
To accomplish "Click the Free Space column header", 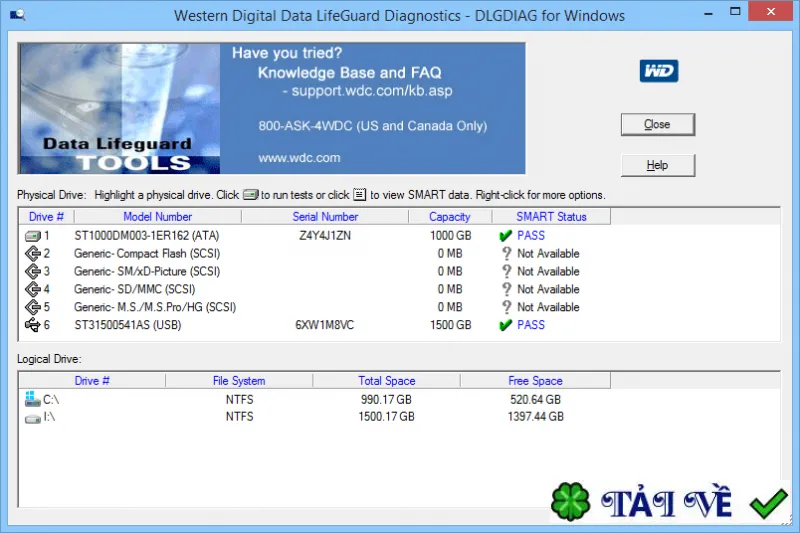I will [535, 381].
